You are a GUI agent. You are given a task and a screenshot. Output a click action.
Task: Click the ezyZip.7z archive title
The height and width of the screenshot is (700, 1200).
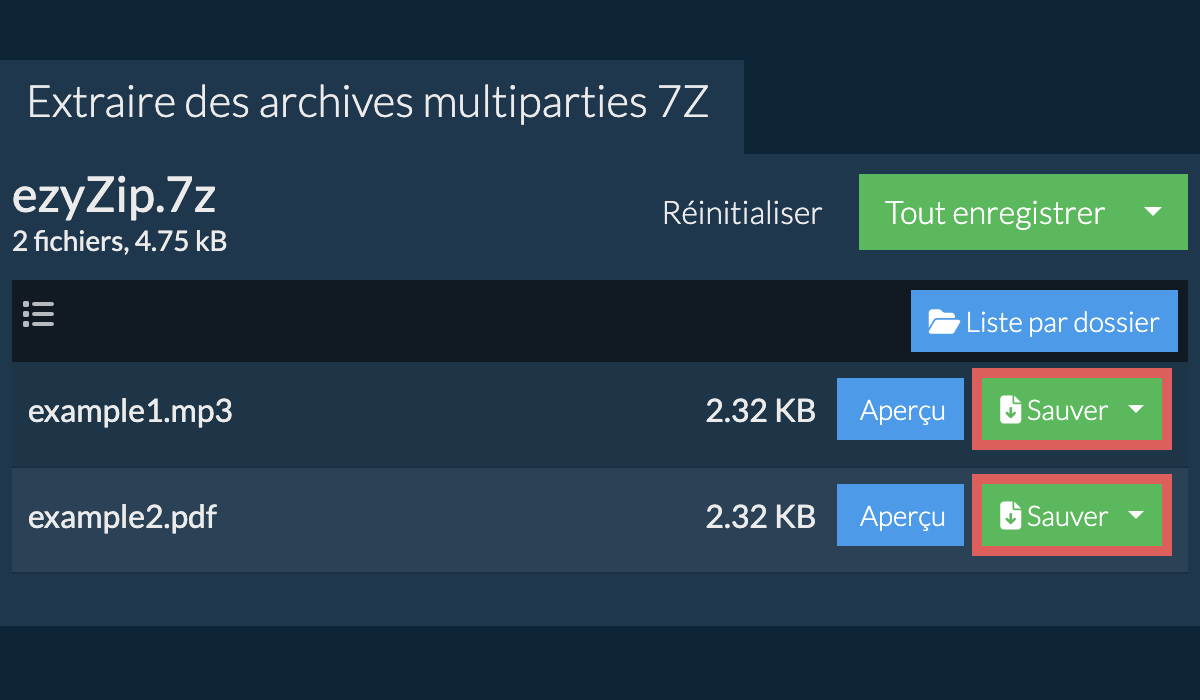(114, 198)
